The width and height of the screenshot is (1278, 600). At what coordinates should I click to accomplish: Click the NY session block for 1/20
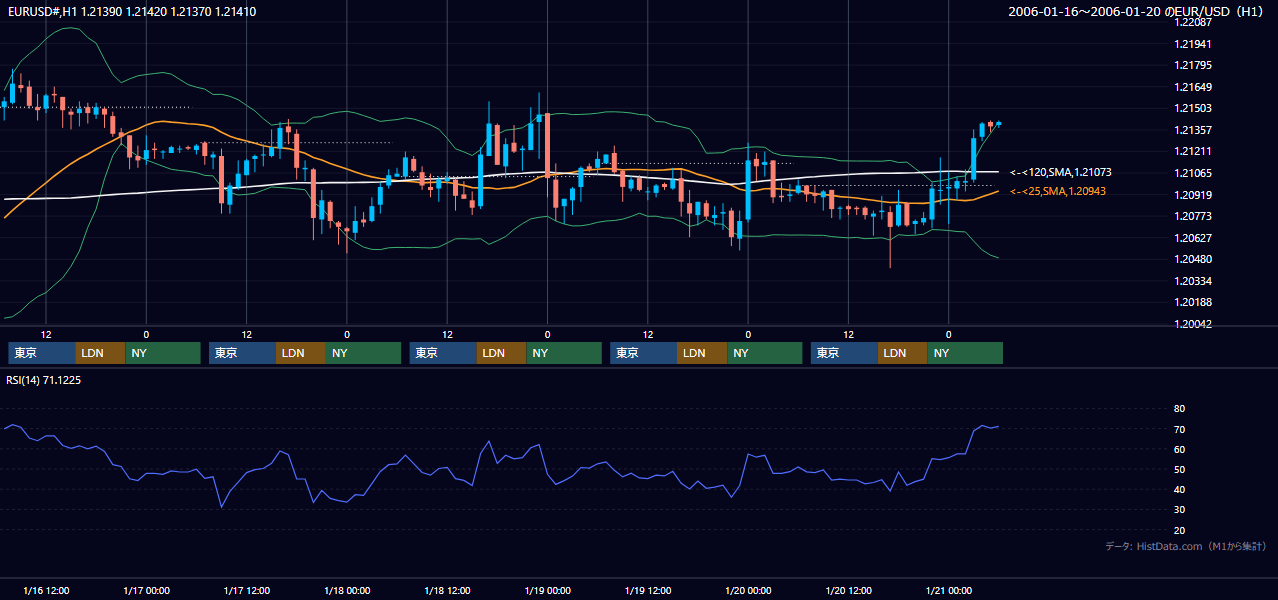[966, 353]
